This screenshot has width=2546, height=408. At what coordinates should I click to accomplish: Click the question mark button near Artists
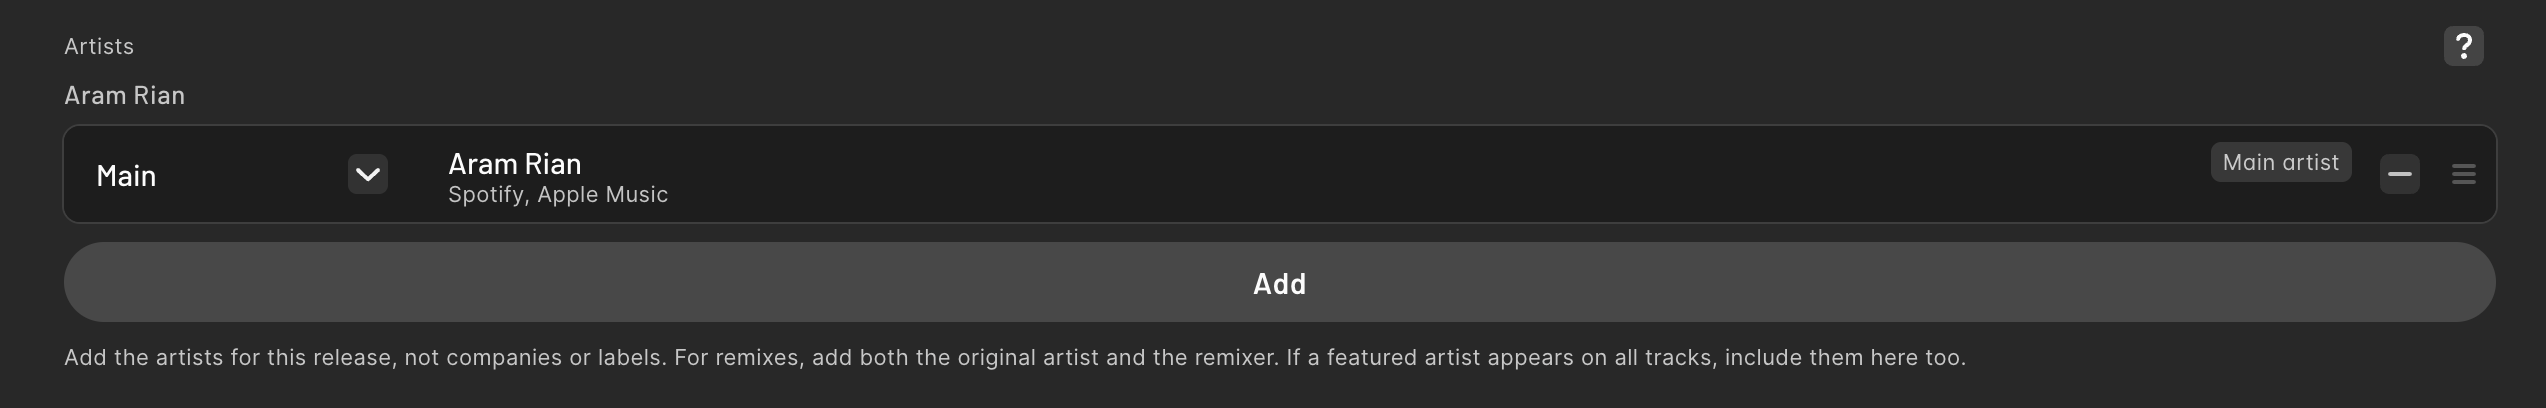click(x=2463, y=46)
